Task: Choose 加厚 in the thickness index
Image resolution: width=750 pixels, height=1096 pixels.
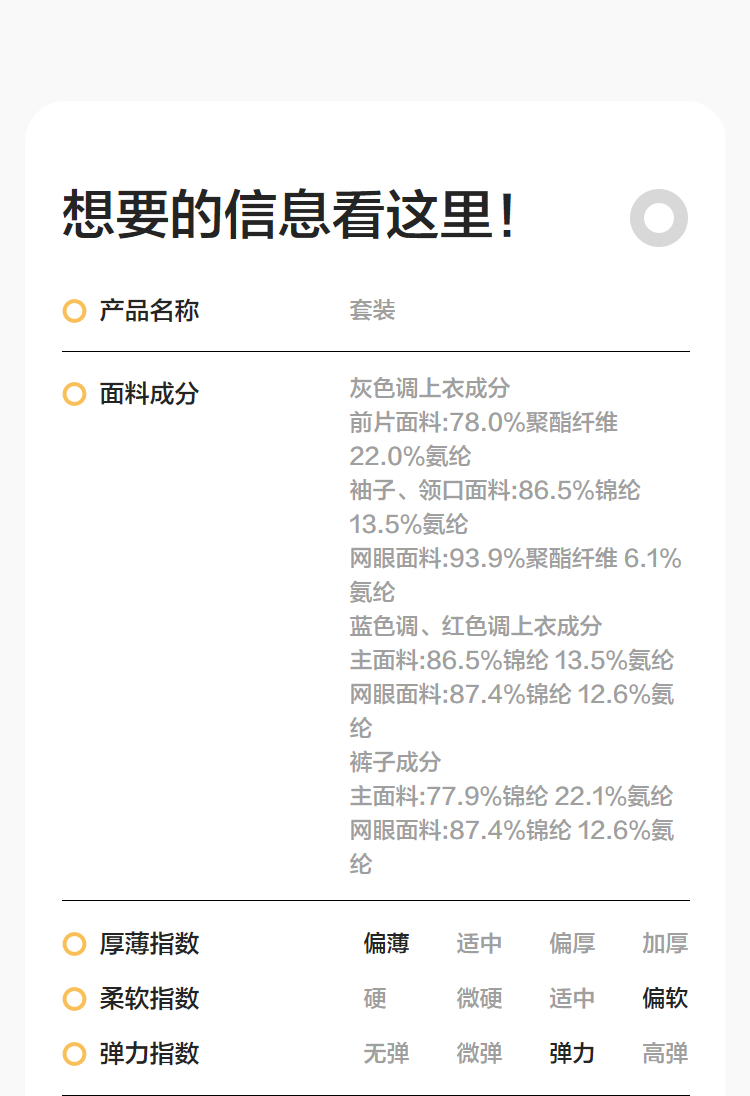Action: click(x=665, y=944)
